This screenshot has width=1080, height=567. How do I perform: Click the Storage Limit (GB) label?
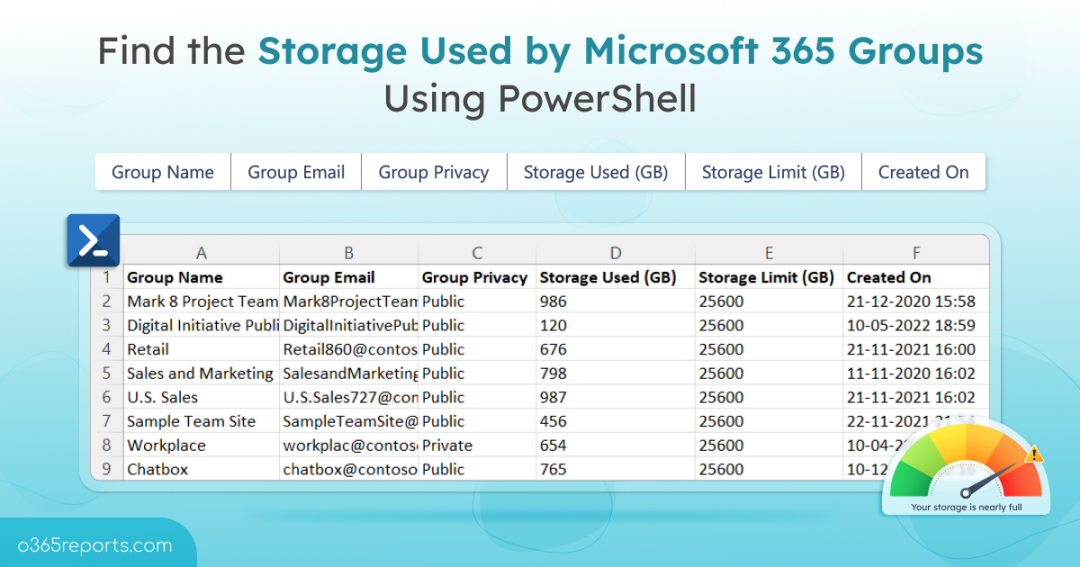(773, 172)
